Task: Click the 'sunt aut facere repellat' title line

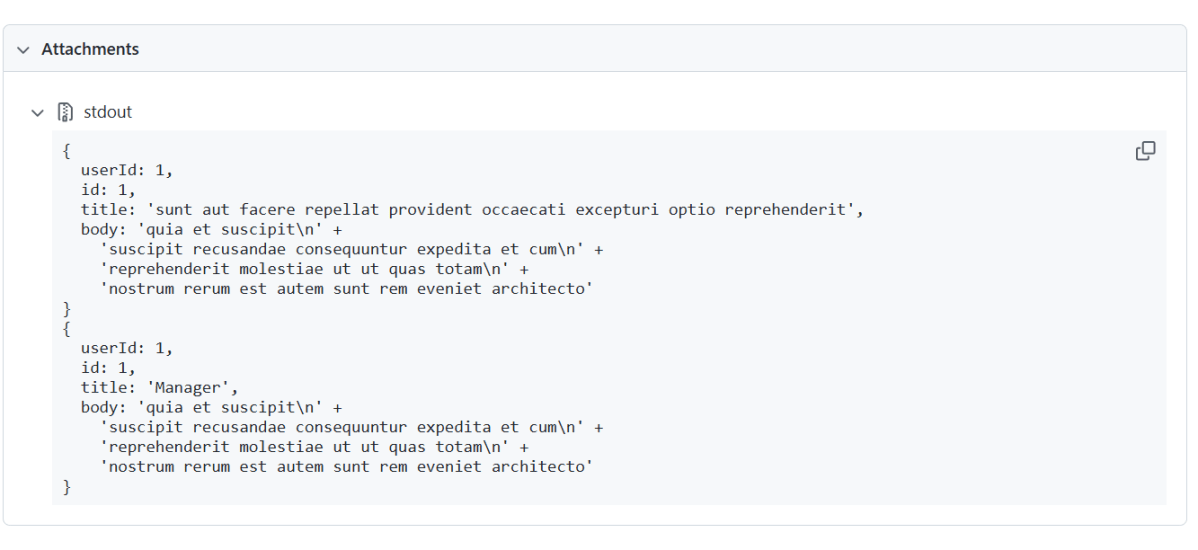Action: 472,210
